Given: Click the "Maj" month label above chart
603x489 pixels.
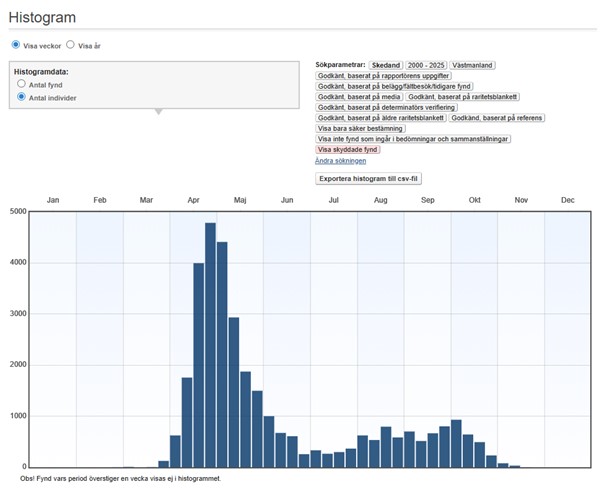Looking at the screenshot, I should [x=240, y=201].
